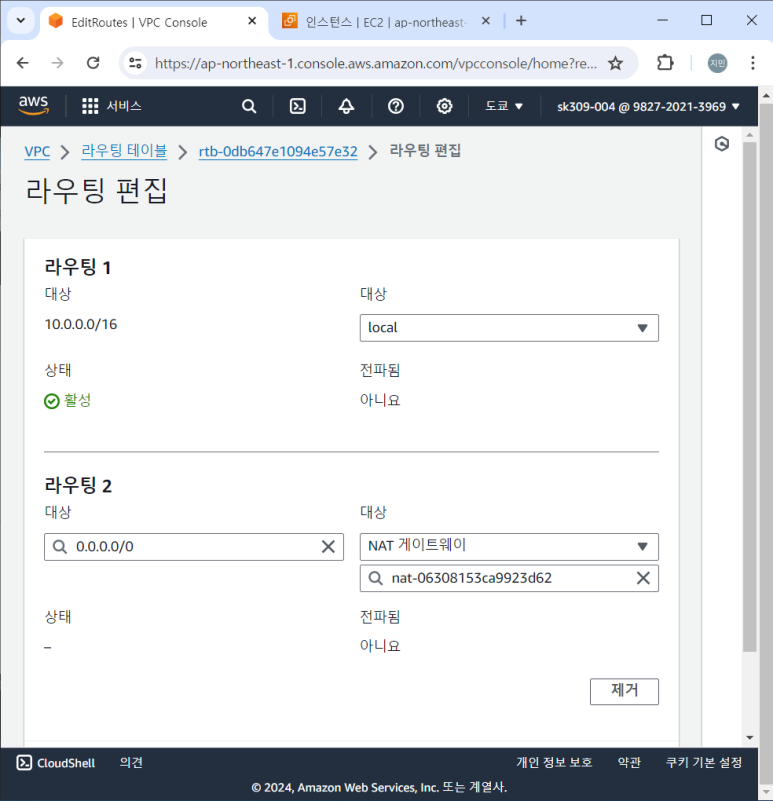View site information icon in address bar

pos(135,63)
